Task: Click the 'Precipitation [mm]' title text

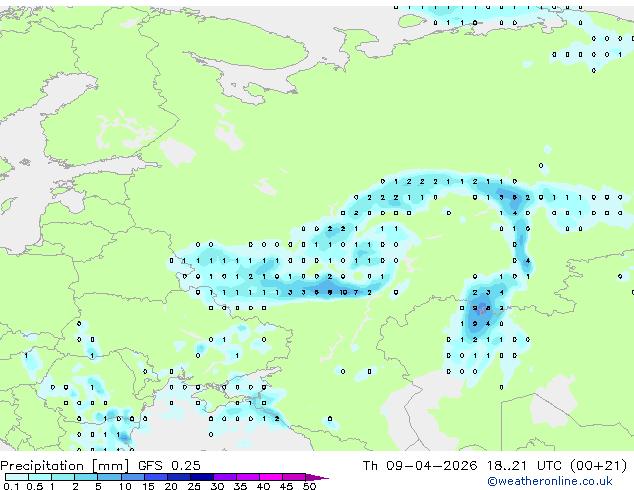Action: (x=64, y=466)
